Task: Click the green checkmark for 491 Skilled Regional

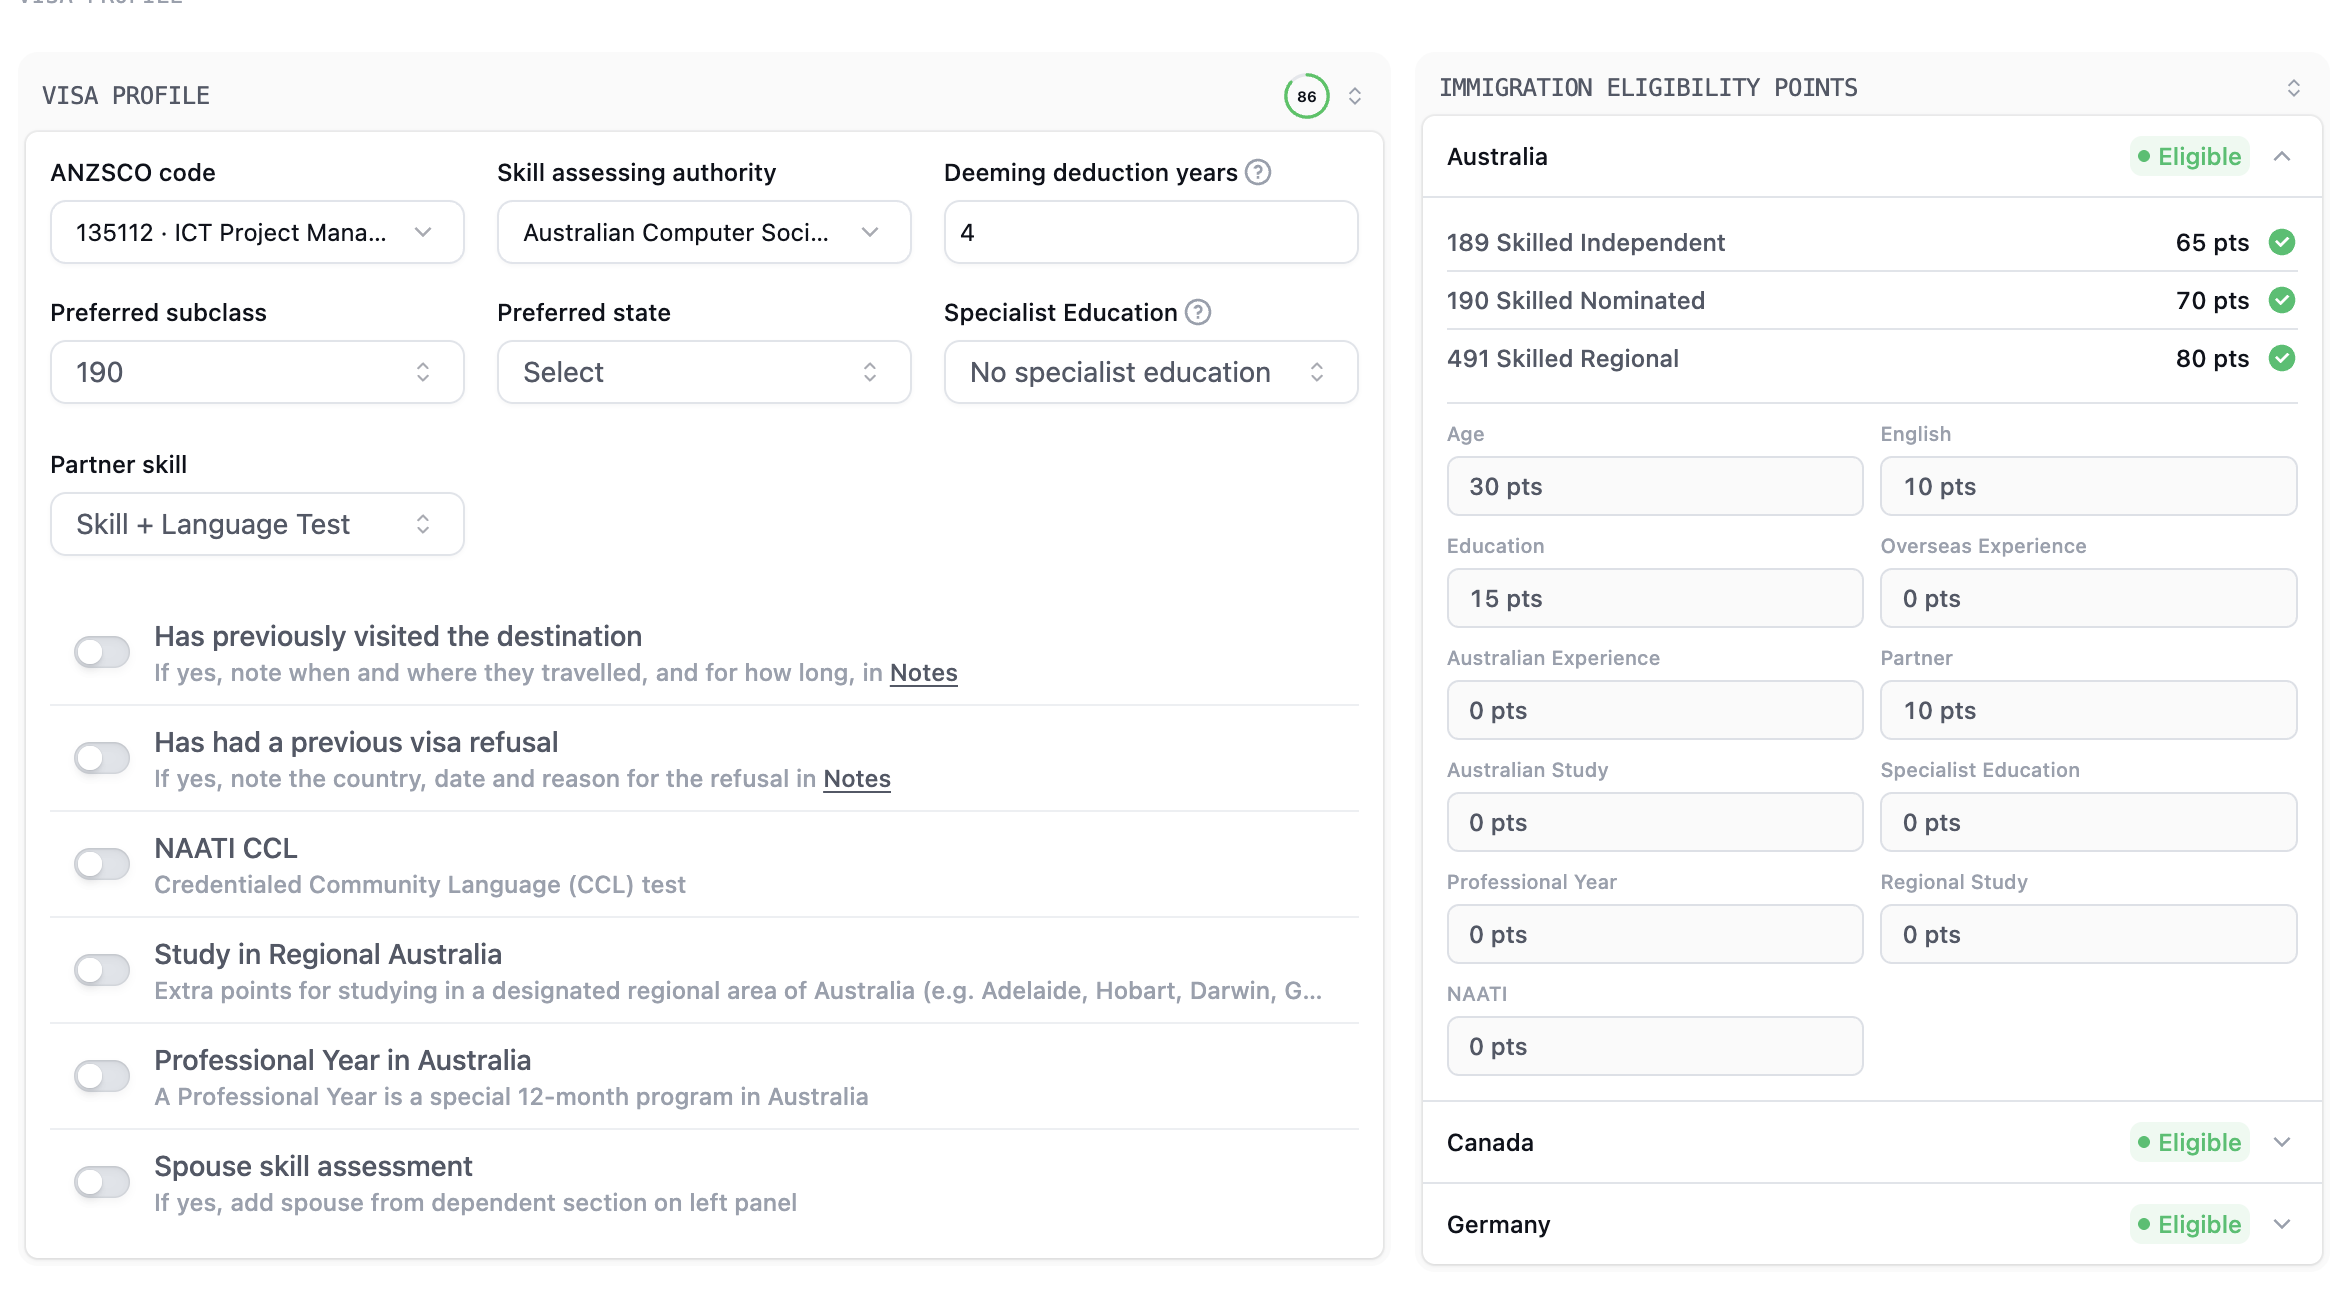Action: (2282, 358)
